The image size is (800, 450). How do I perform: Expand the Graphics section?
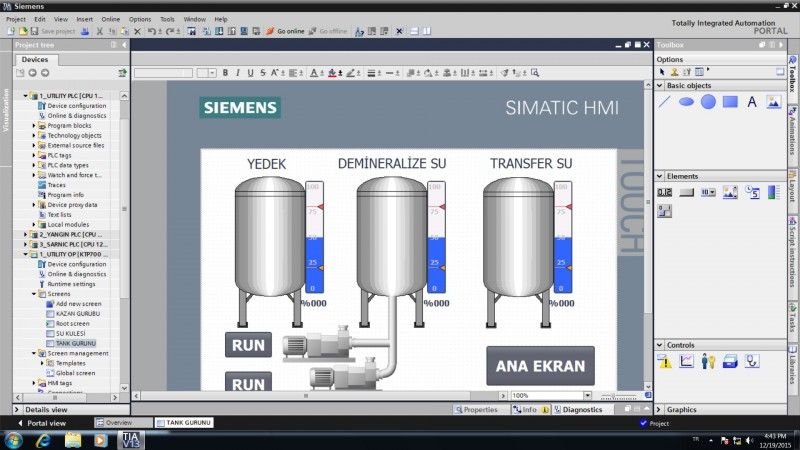659,409
